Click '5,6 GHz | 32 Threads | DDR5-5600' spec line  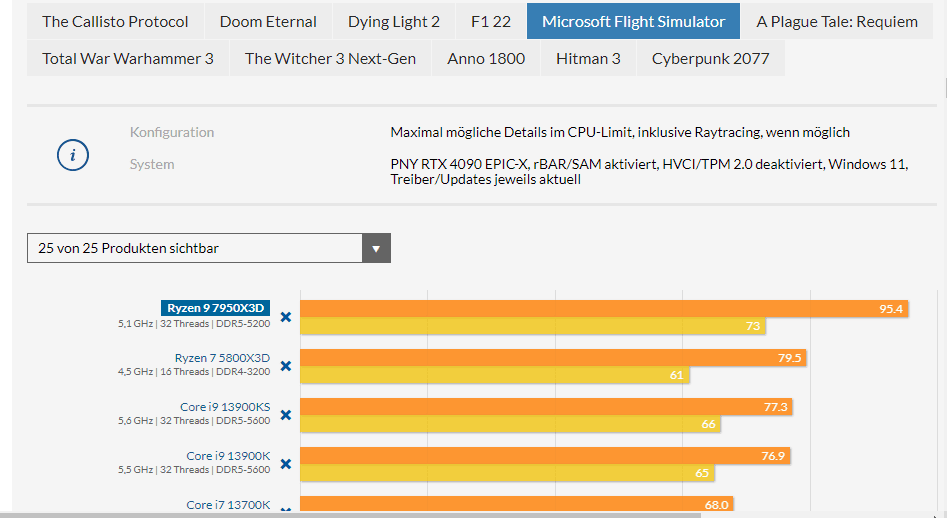point(194,421)
